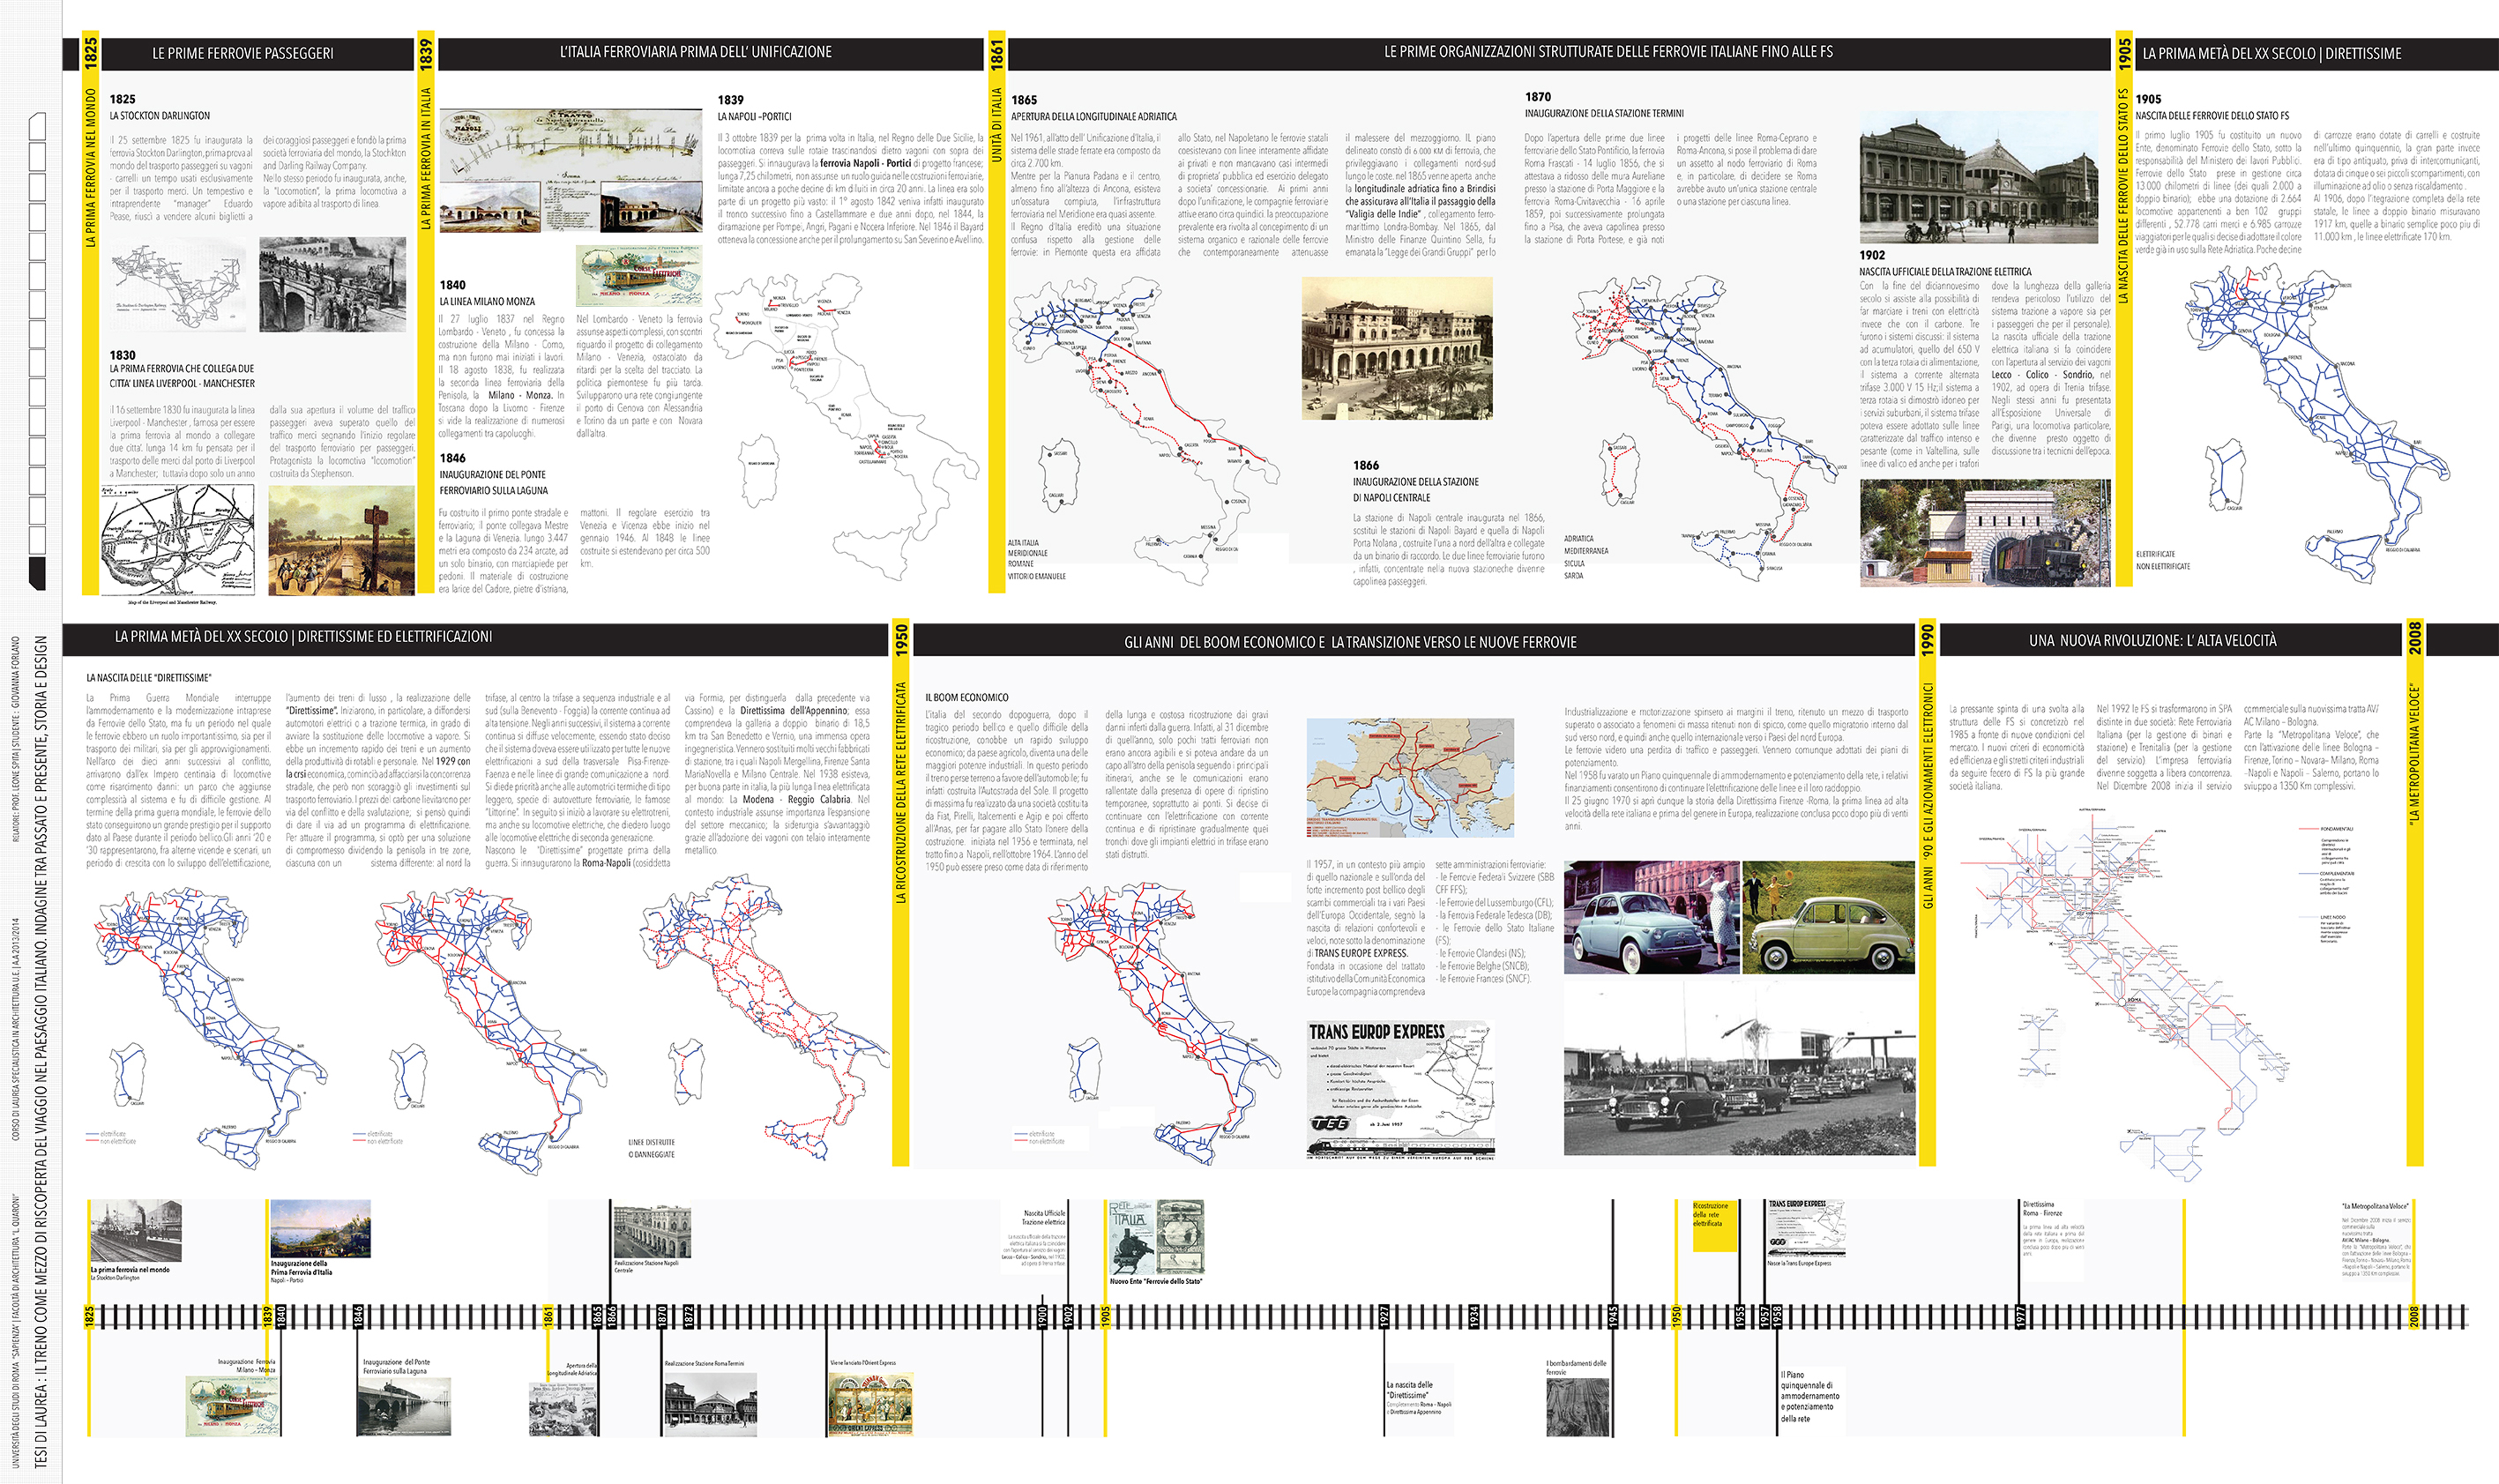
Task: Click the 2008 marker on the railway timeline
Action: pos(2413,1317)
